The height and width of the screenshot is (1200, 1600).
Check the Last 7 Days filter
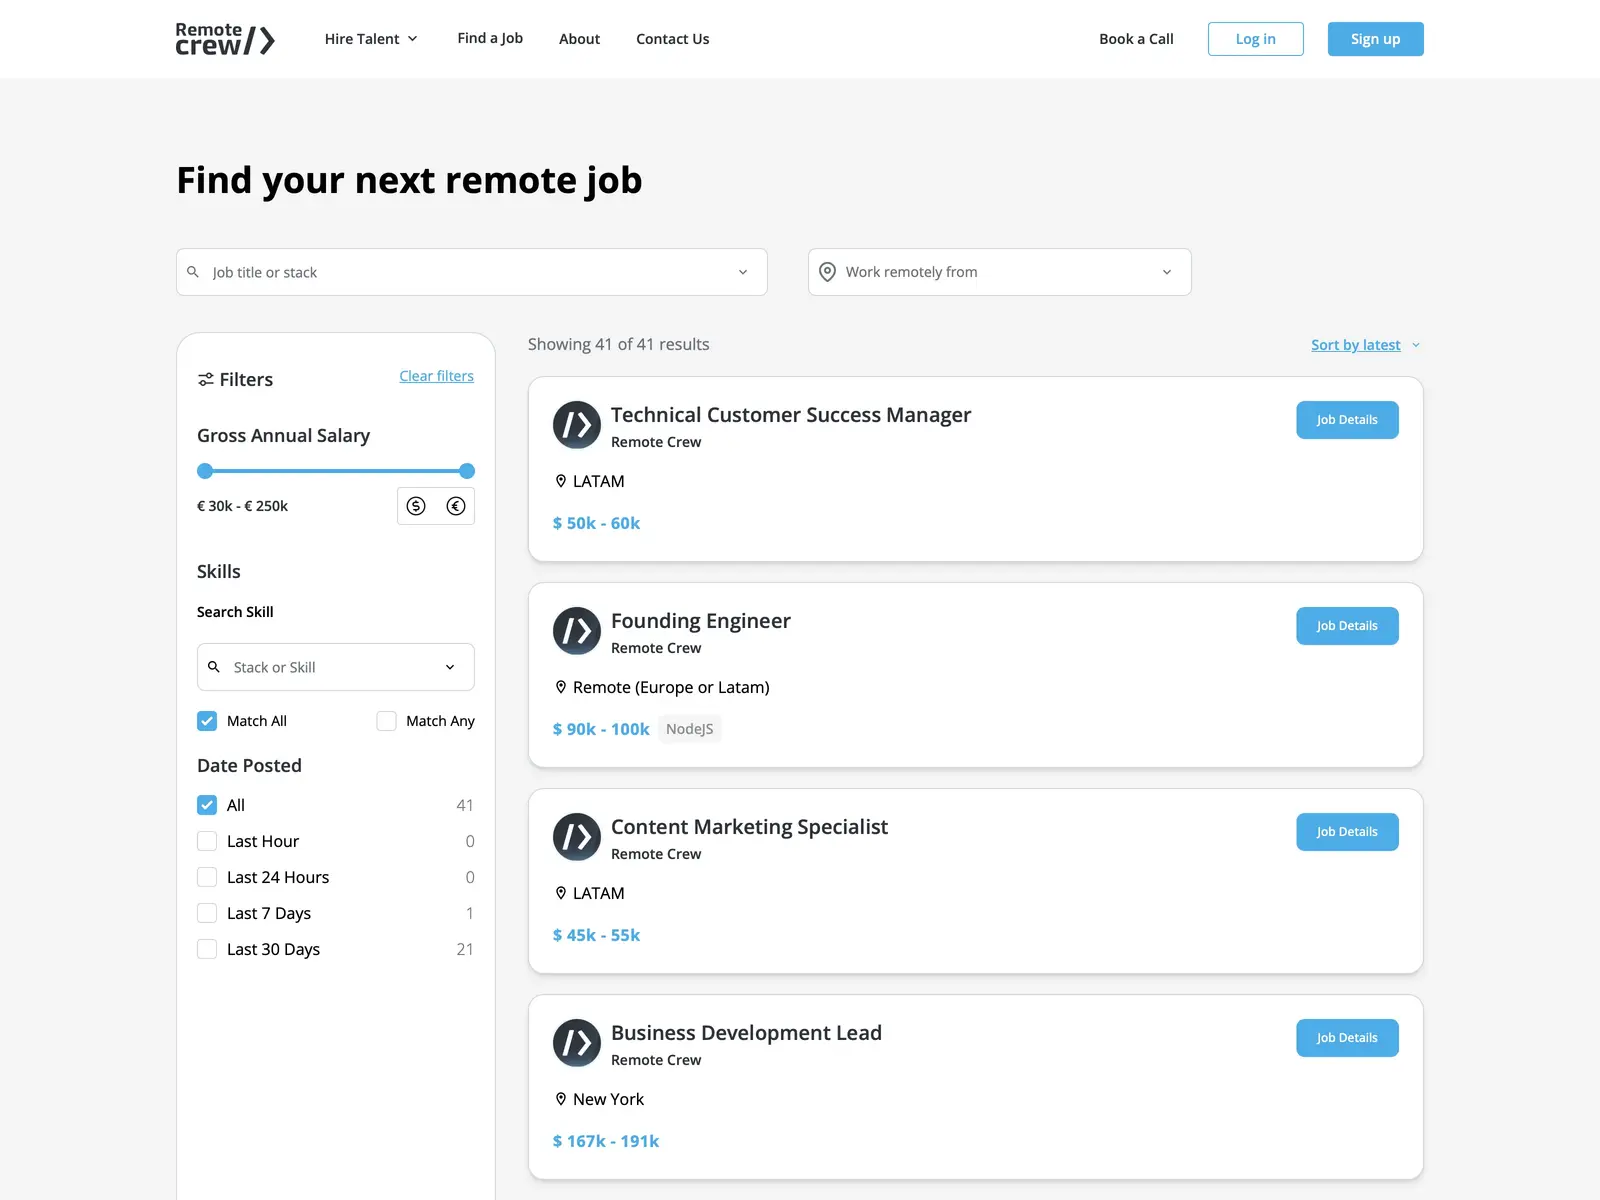[207, 913]
